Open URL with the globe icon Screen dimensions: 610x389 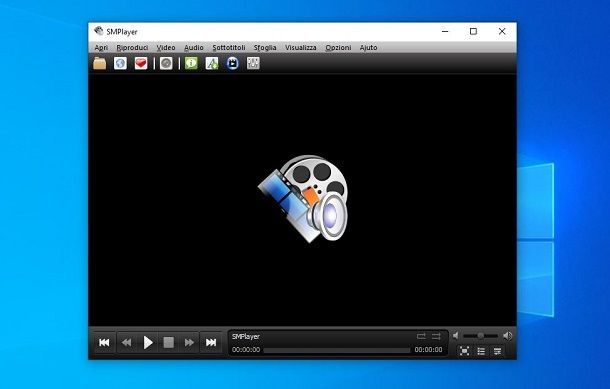click(x=120, y=63)
